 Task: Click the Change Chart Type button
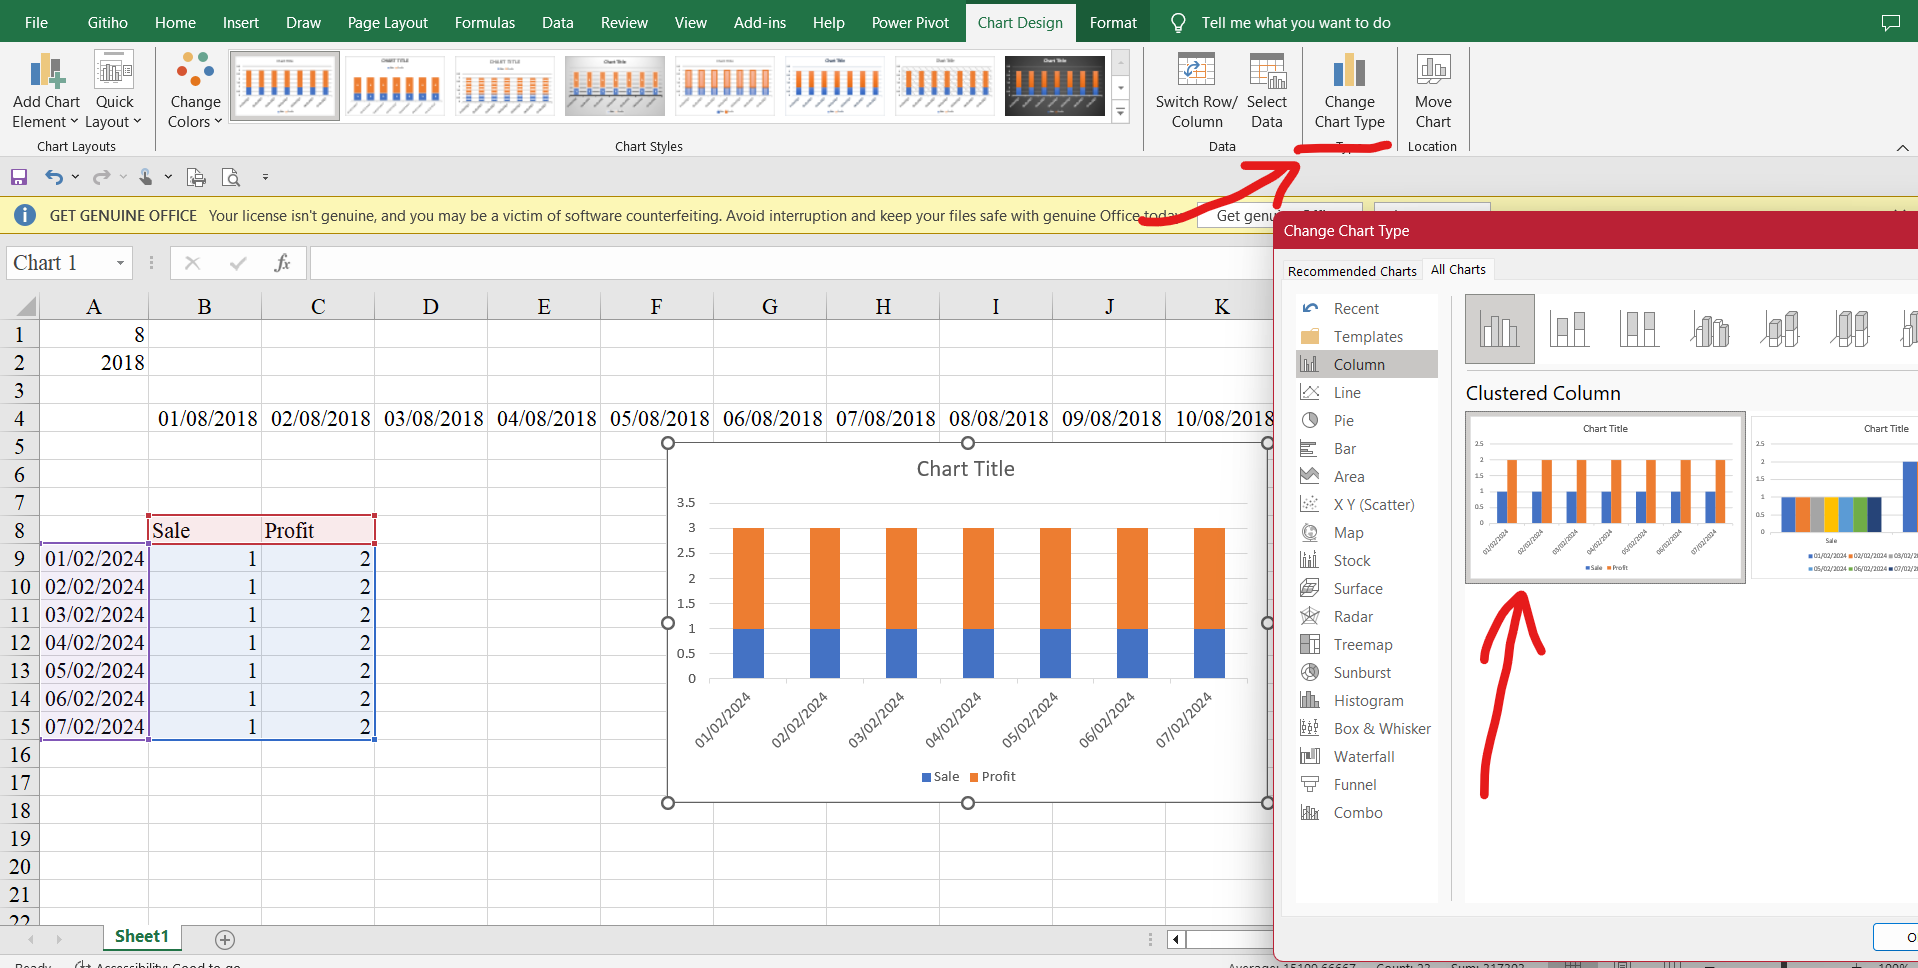(x=1349, y=91)
